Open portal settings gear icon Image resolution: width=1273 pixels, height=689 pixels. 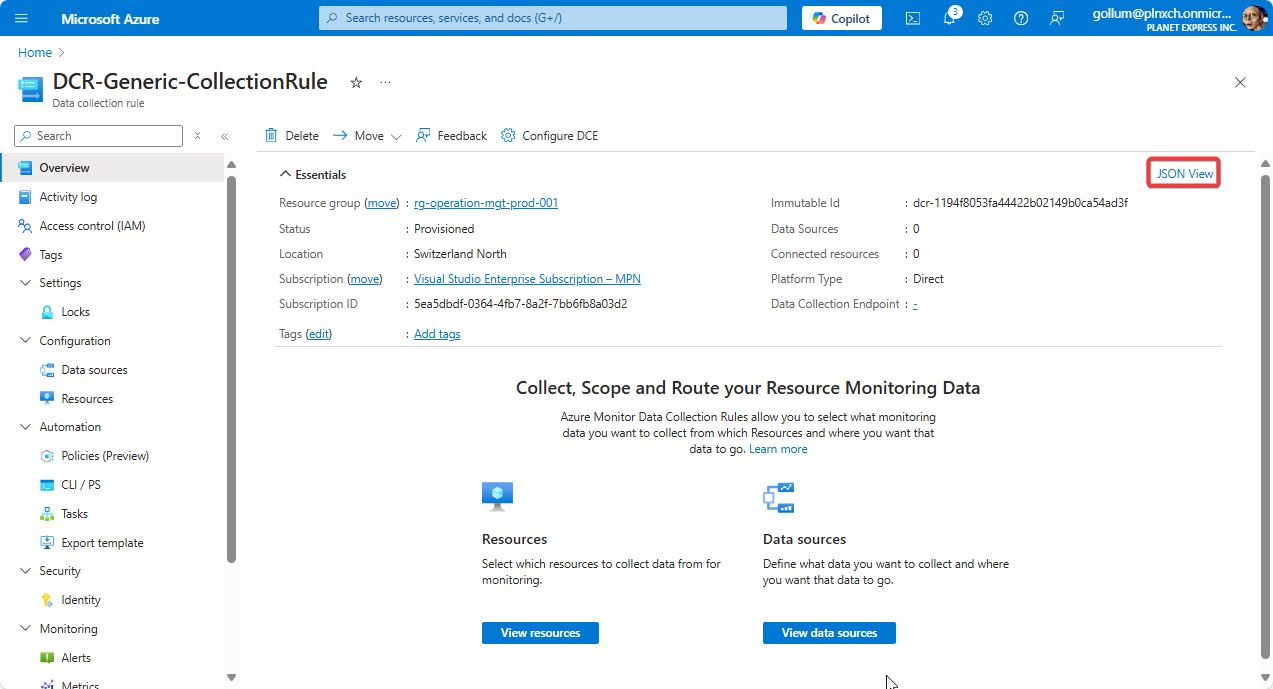point(985,18)
